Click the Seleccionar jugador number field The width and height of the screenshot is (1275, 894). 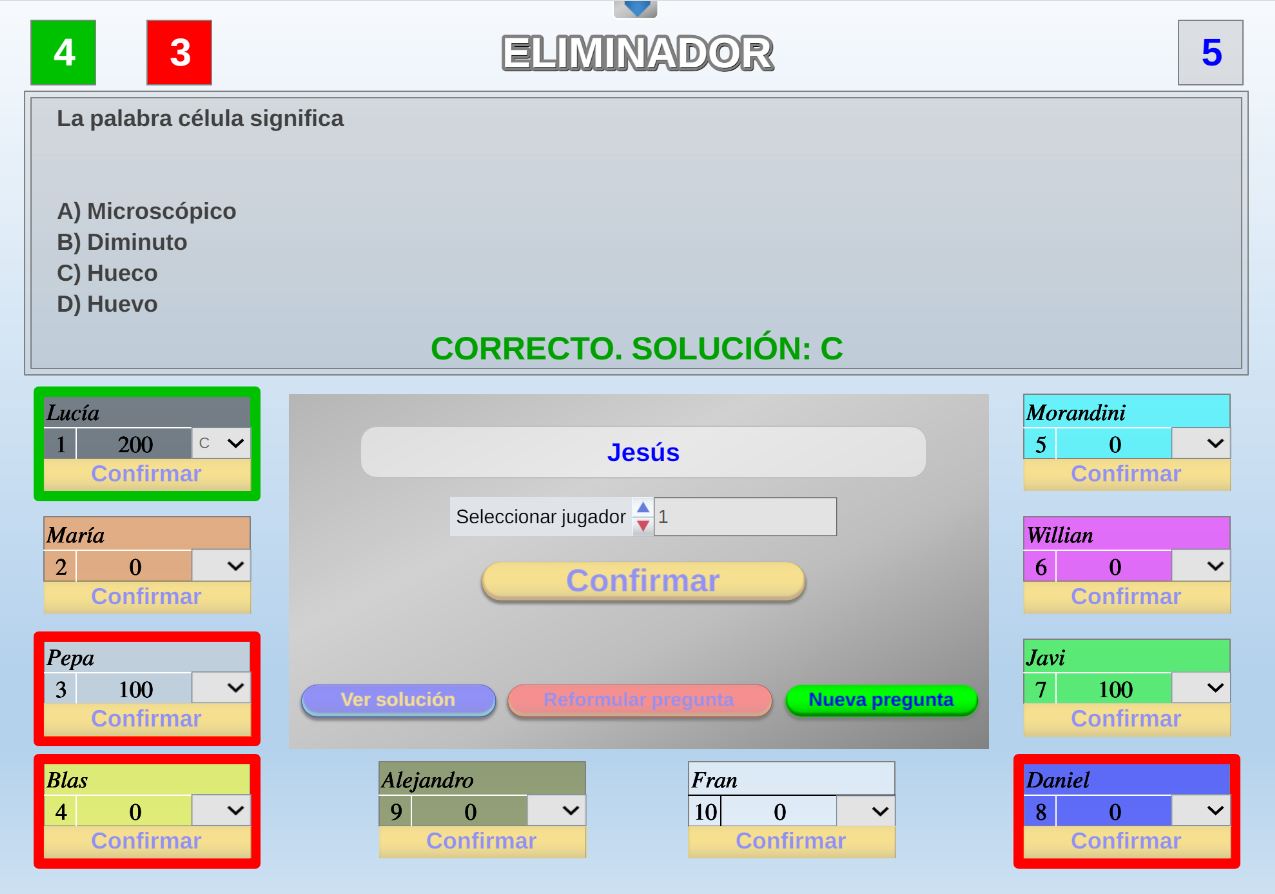click(745, 517)
